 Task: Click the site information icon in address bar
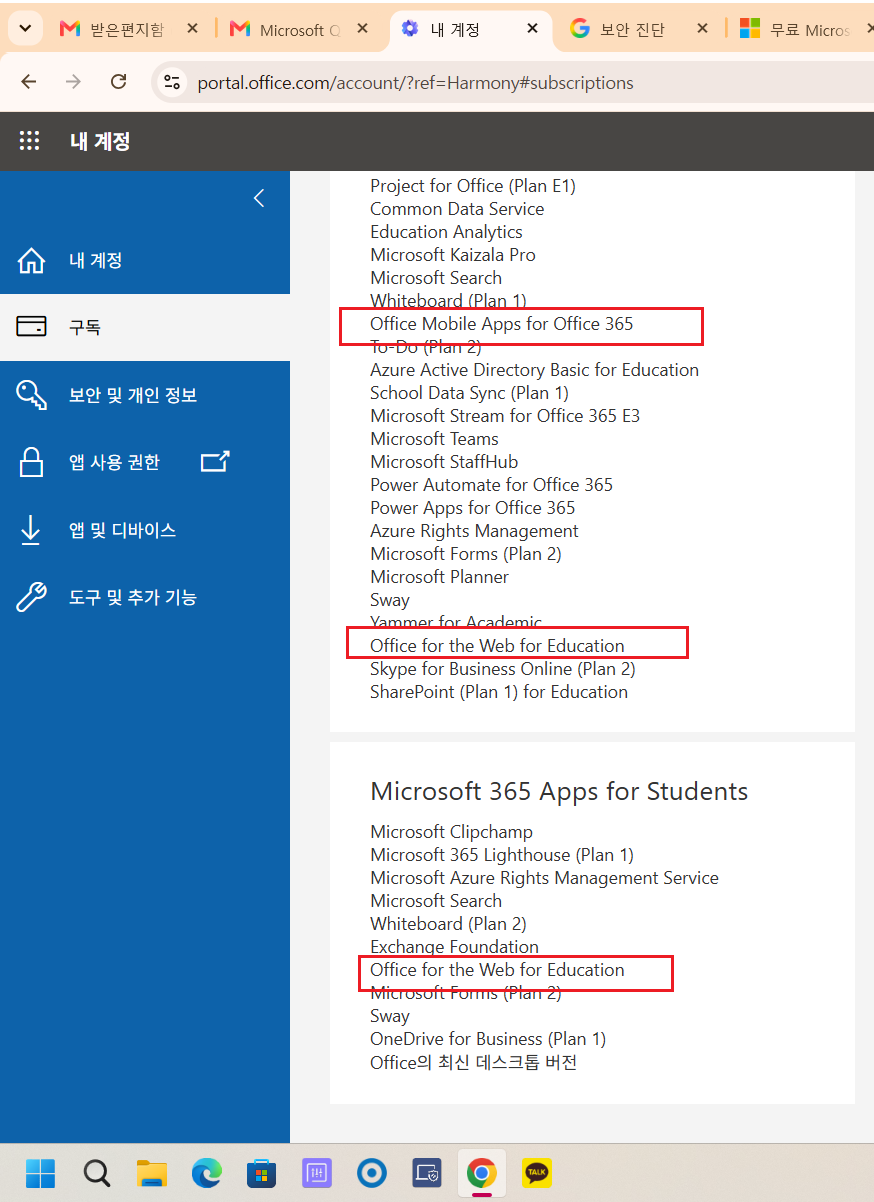(172, 82)
